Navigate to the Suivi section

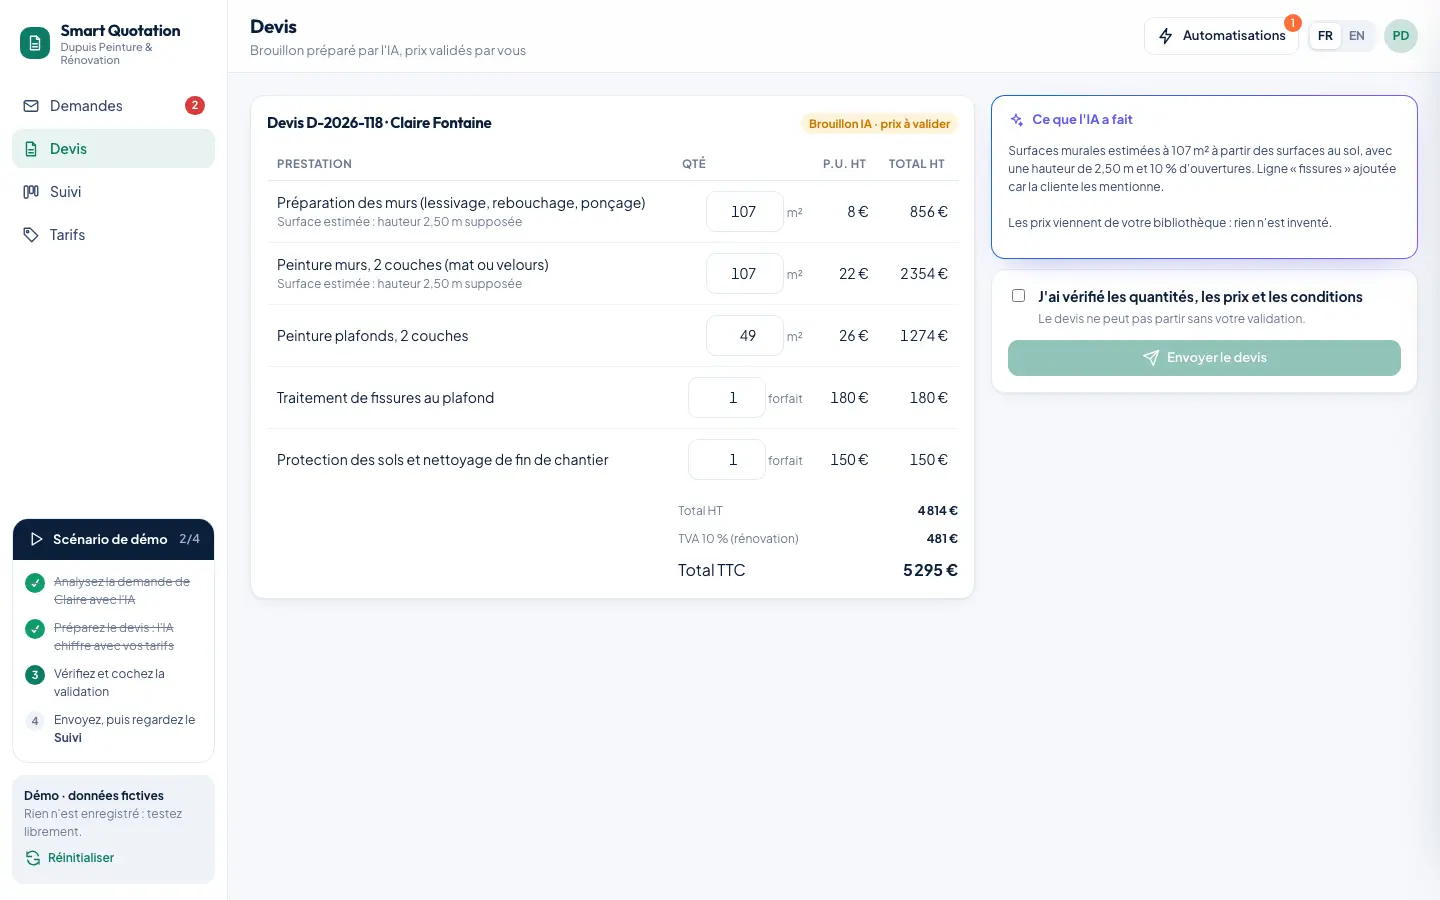113,192
